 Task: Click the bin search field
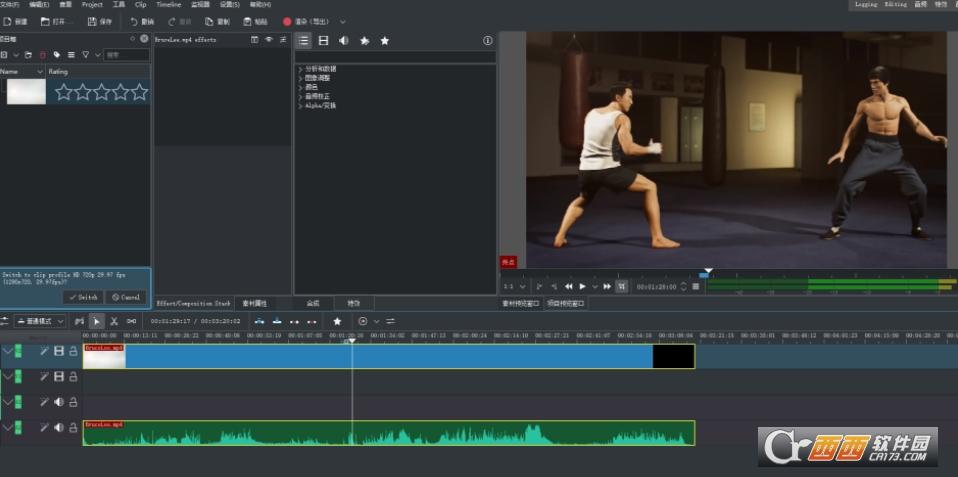[126, 55]
